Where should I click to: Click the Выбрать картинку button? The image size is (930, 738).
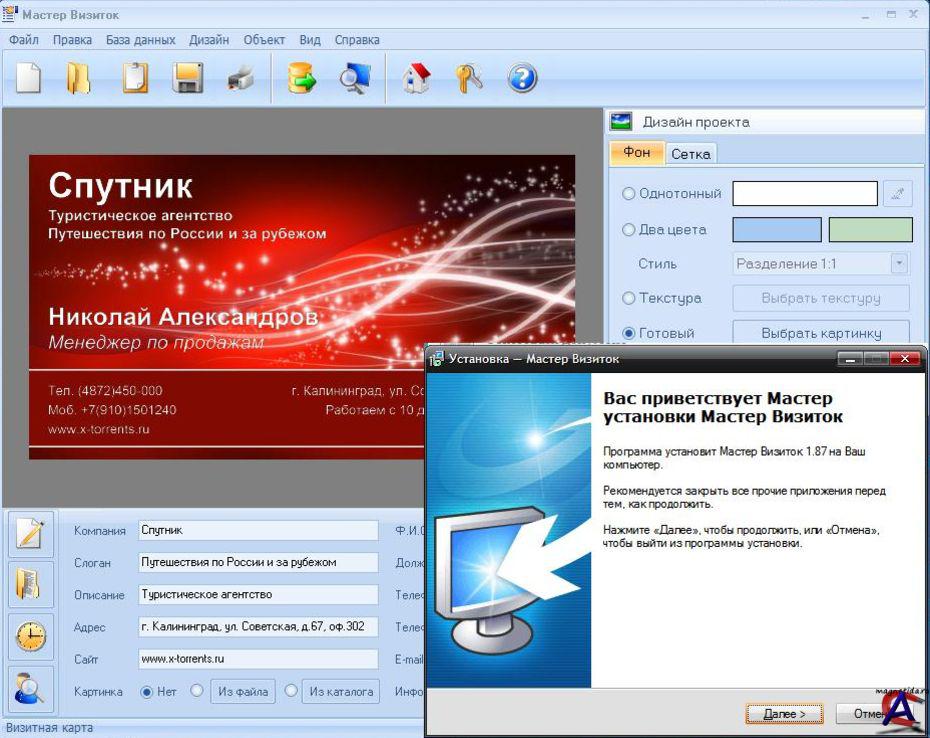(821, 333)
